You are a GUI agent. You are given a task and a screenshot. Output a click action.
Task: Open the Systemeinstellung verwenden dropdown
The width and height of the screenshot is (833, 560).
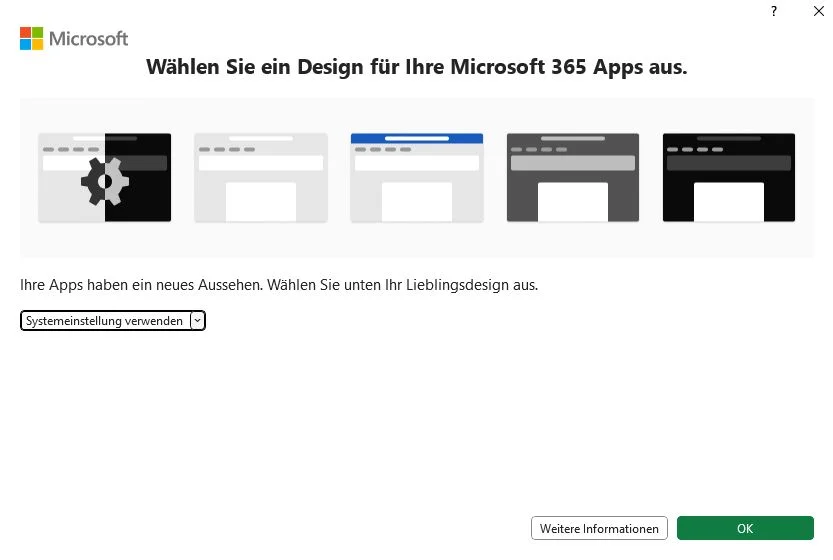[113, 321]
